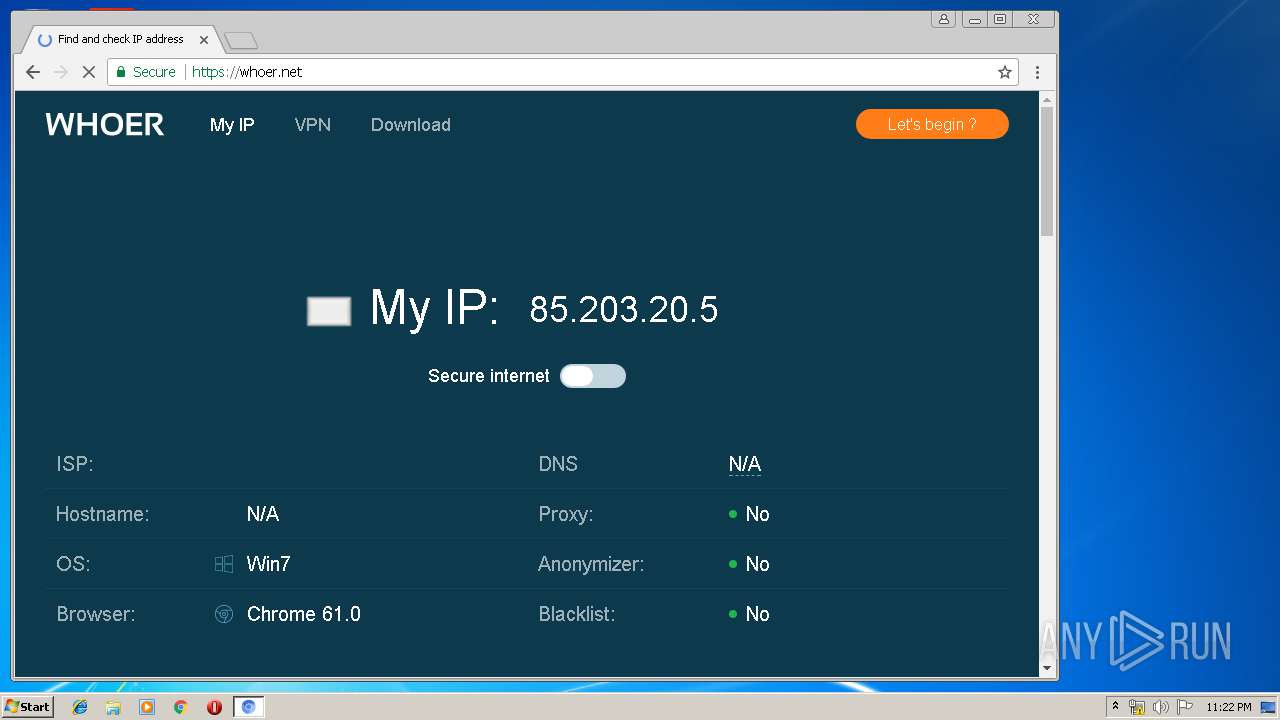This screenshot has width=1280, height=720.
Task: Click the Hostname N/A value
Action: [x=263, y=514]
